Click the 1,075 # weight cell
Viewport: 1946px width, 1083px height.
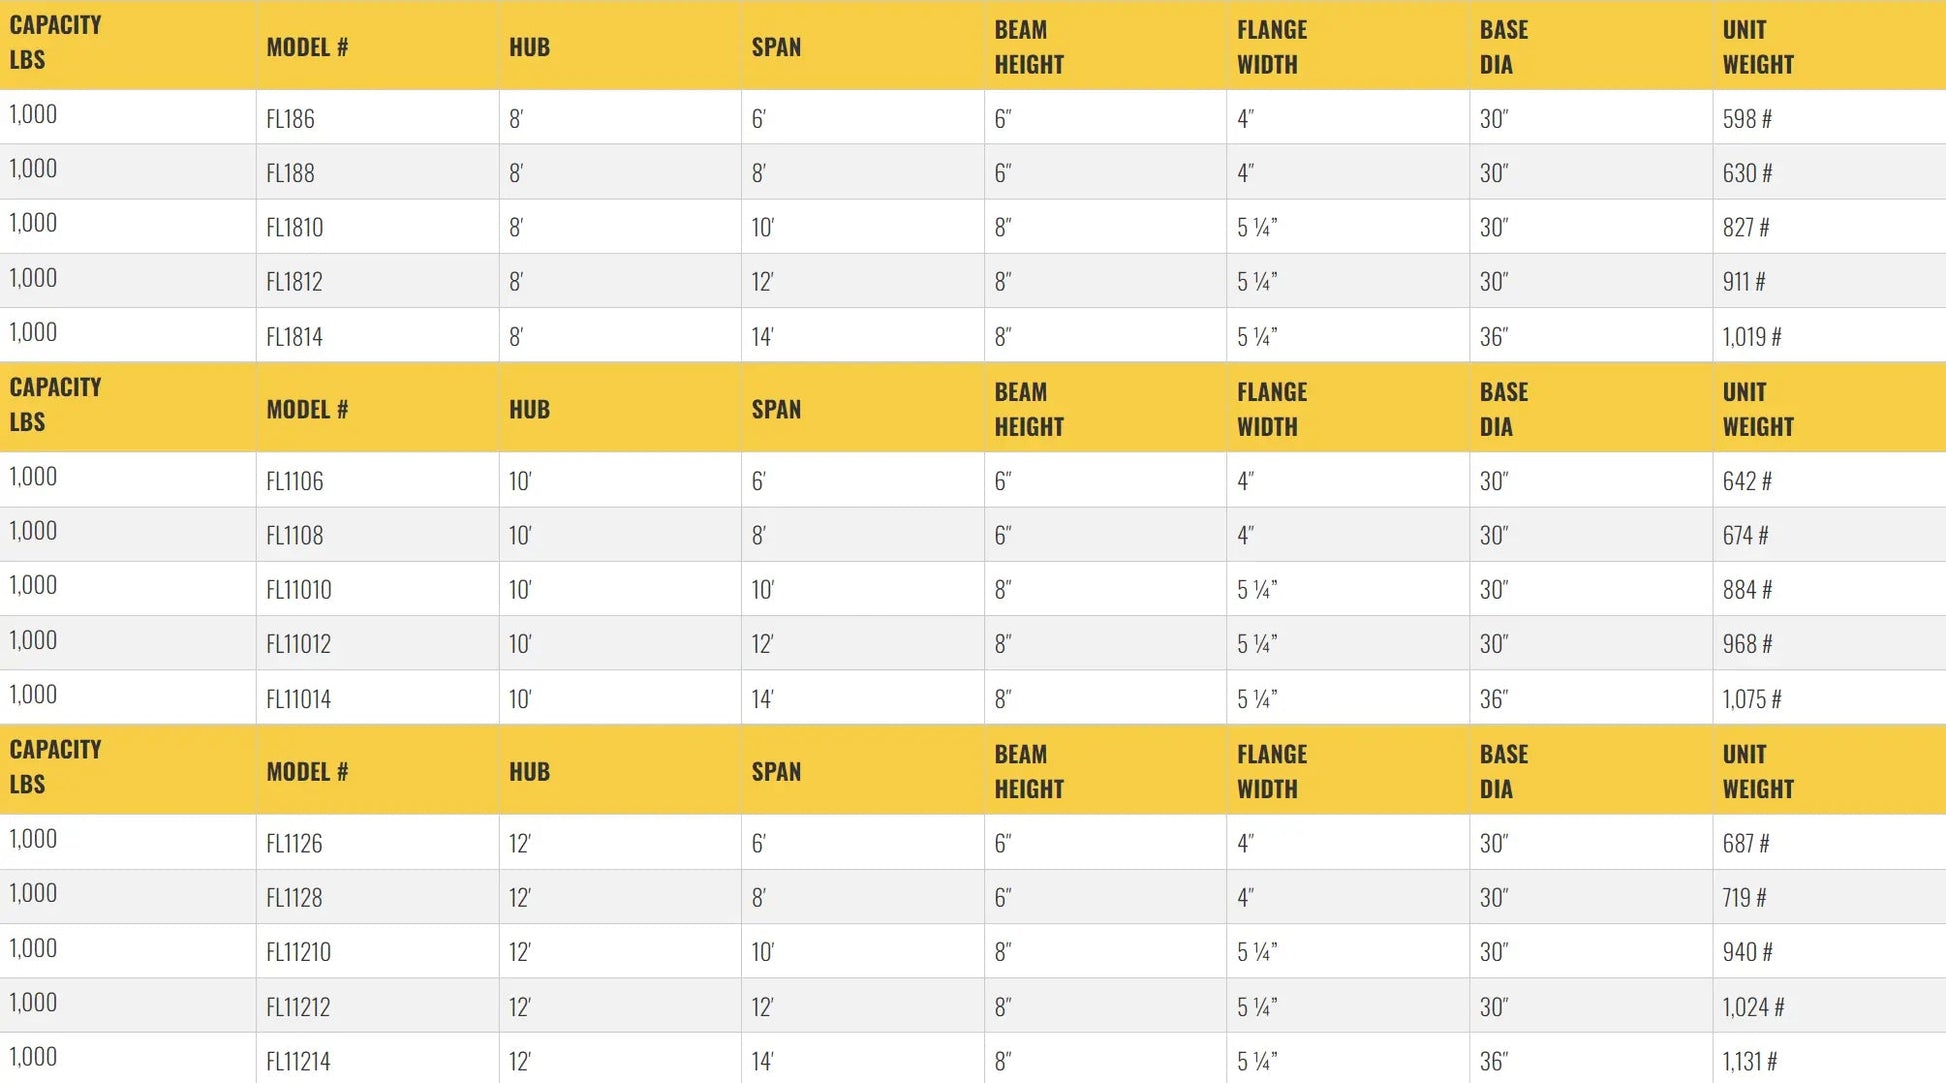point(1751,699)
